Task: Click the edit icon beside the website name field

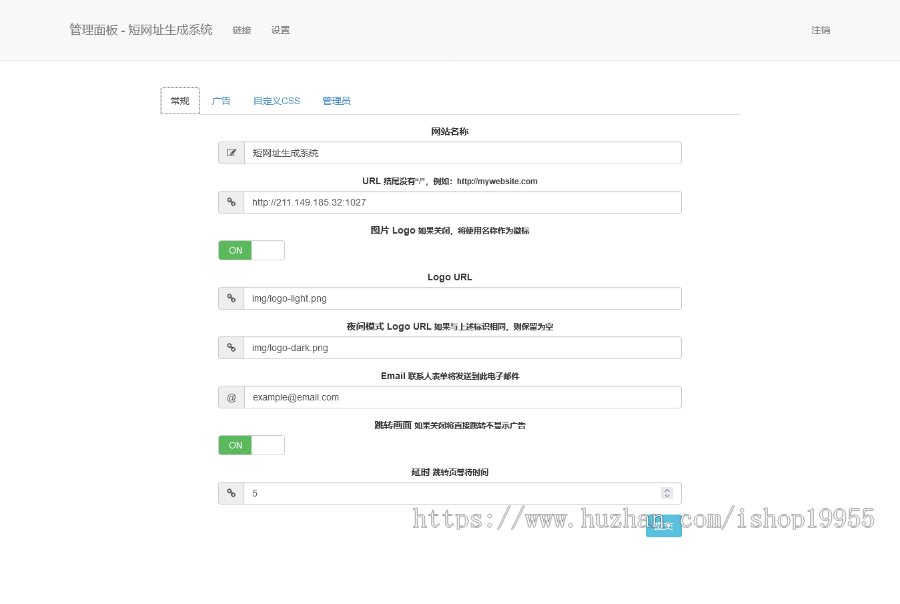Action: pyautogui.click(x=231, y=153)
